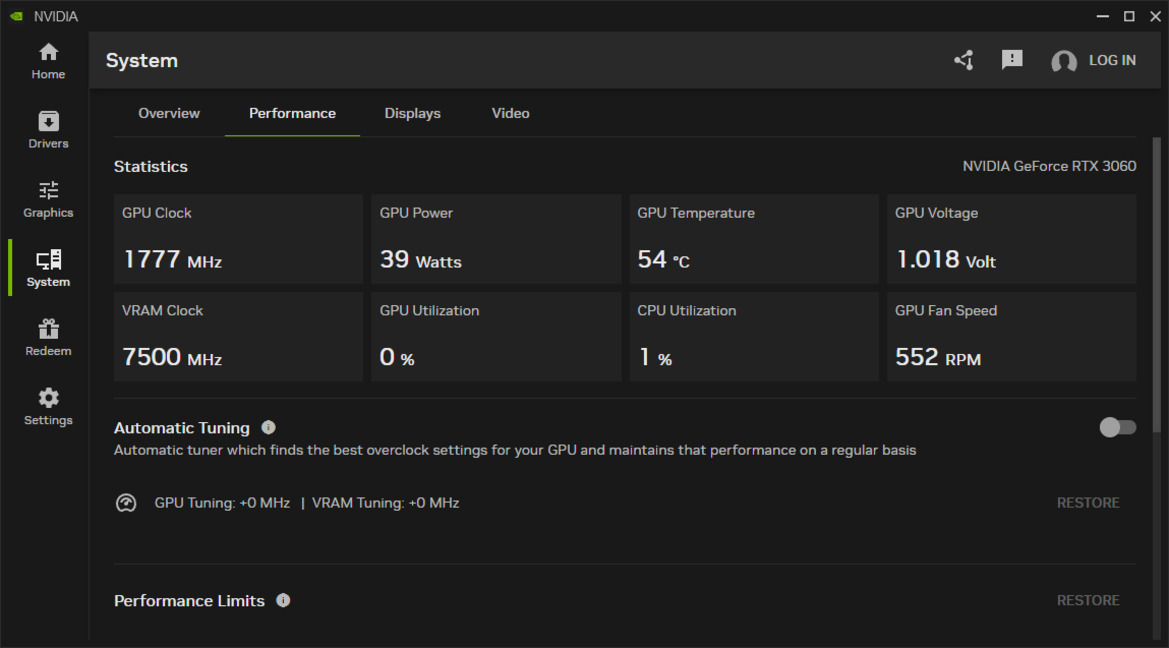Image resolution: width=1169 pixels, height=648 pixels.
Task: Click LOG IN in the header
Action: pos(1109,60)
